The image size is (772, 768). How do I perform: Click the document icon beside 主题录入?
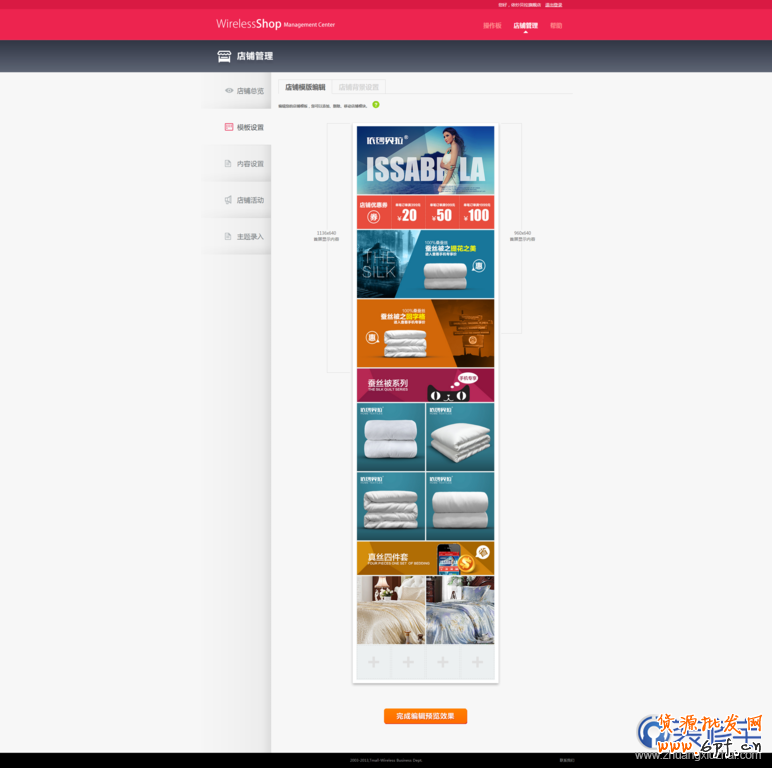228,237
